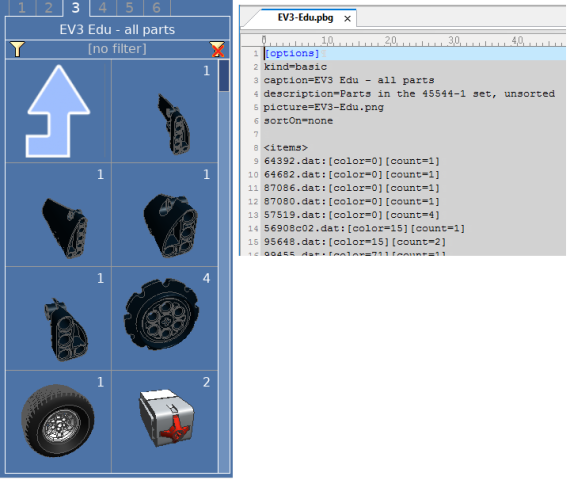Click the 57519.dat entry line

(x=352, y=215)
